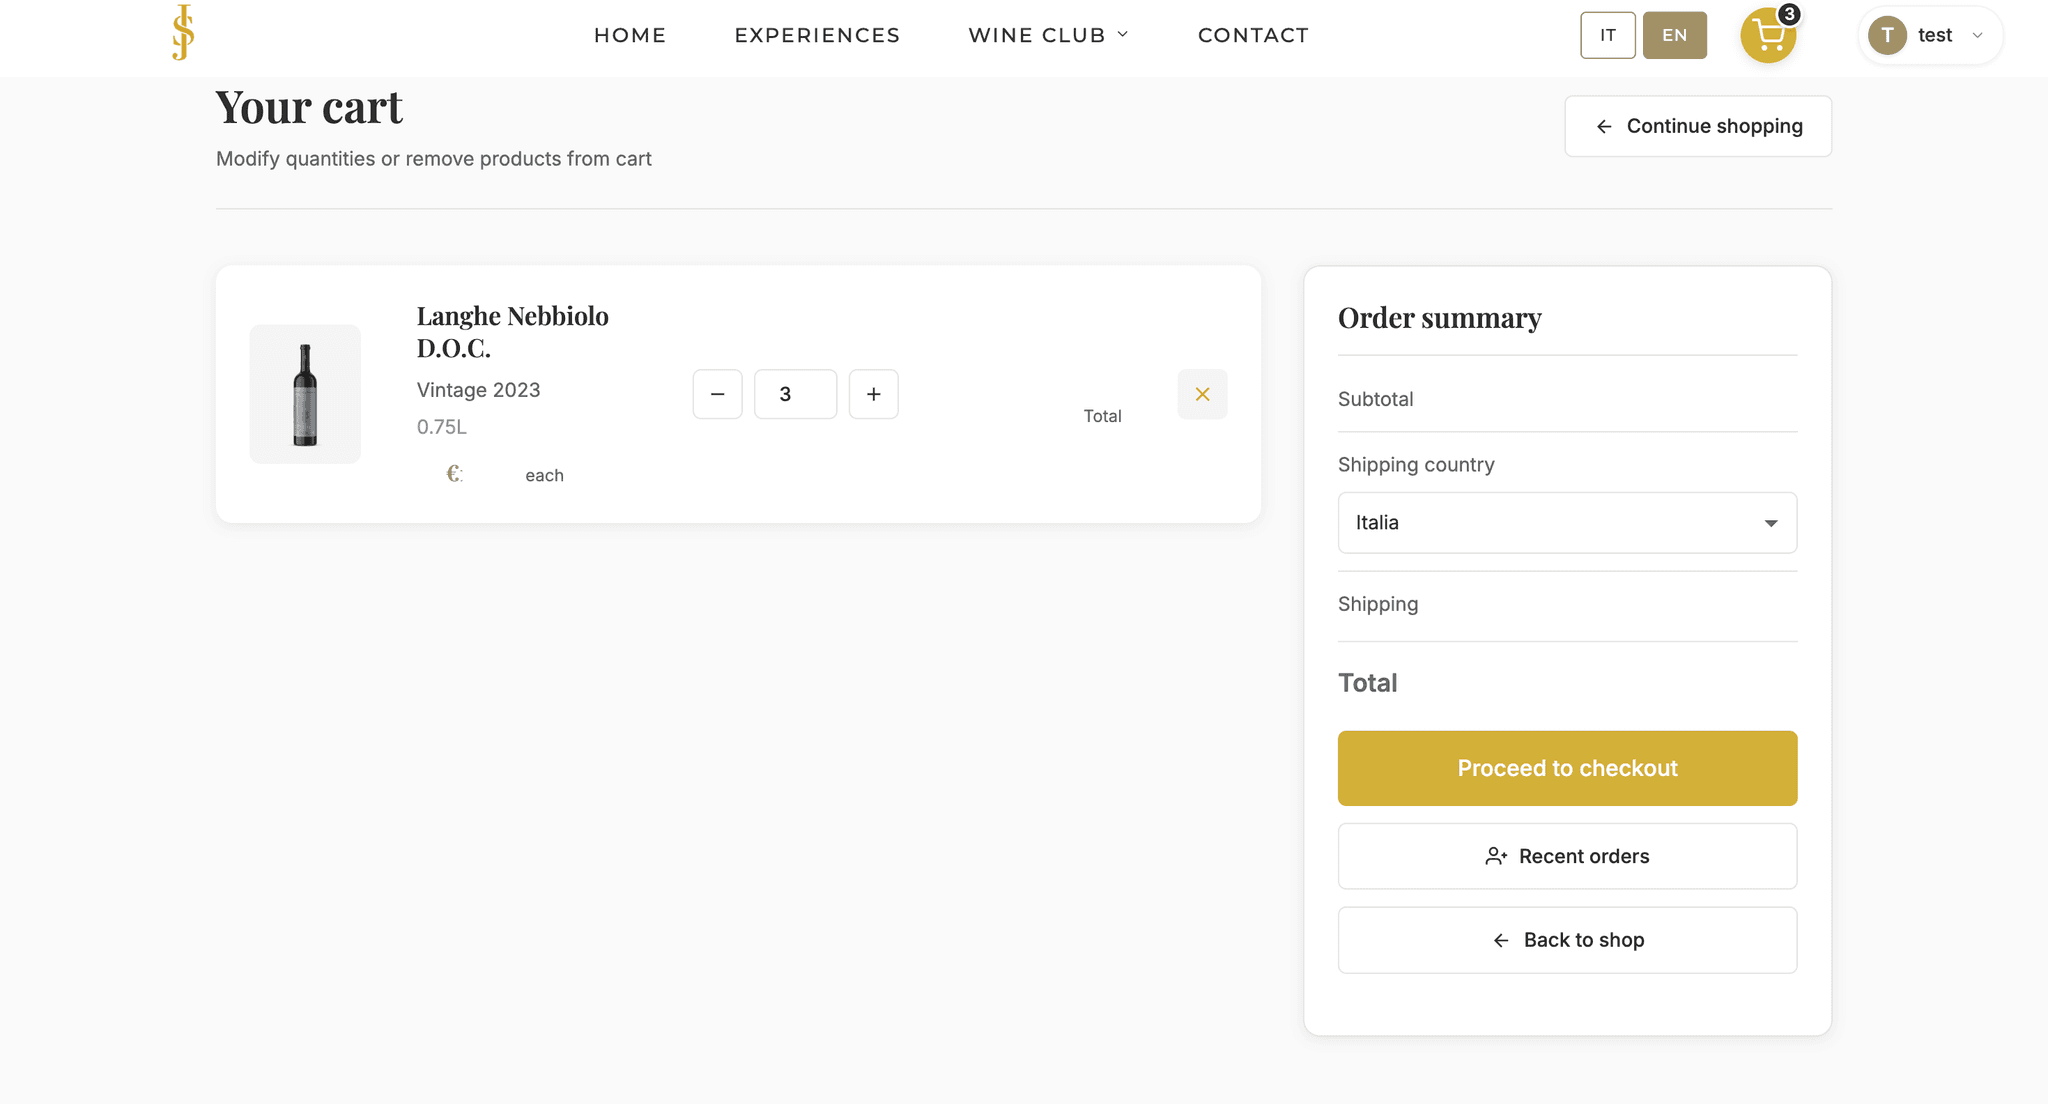Click the gold site logo
This screenshot has width=2048, height=1104.
(183, 33)
